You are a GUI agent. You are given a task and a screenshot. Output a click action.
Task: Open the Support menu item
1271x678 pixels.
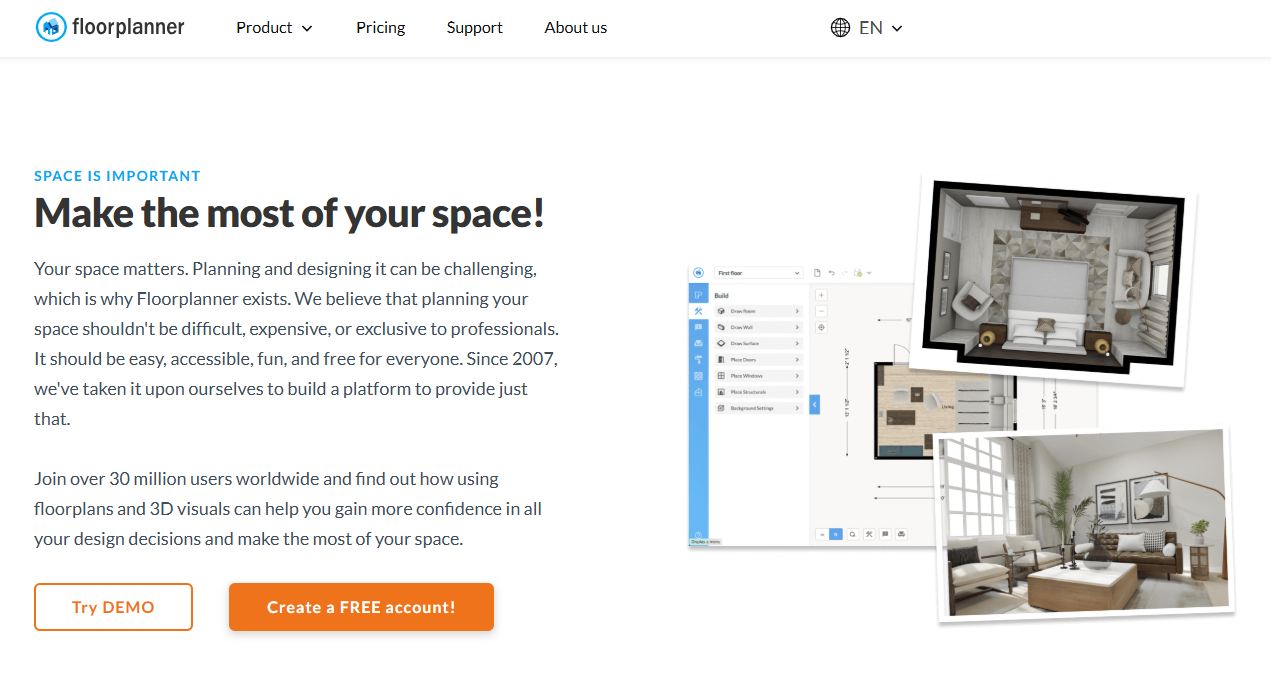[x=475, y=28]
